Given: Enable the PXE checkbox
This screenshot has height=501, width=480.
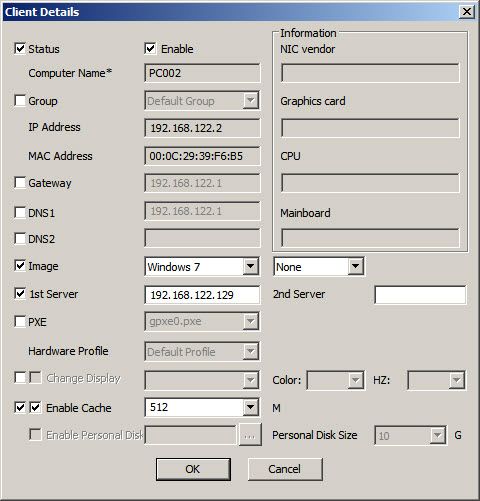Looking at the screenshot, I should [x=20, y=322].
